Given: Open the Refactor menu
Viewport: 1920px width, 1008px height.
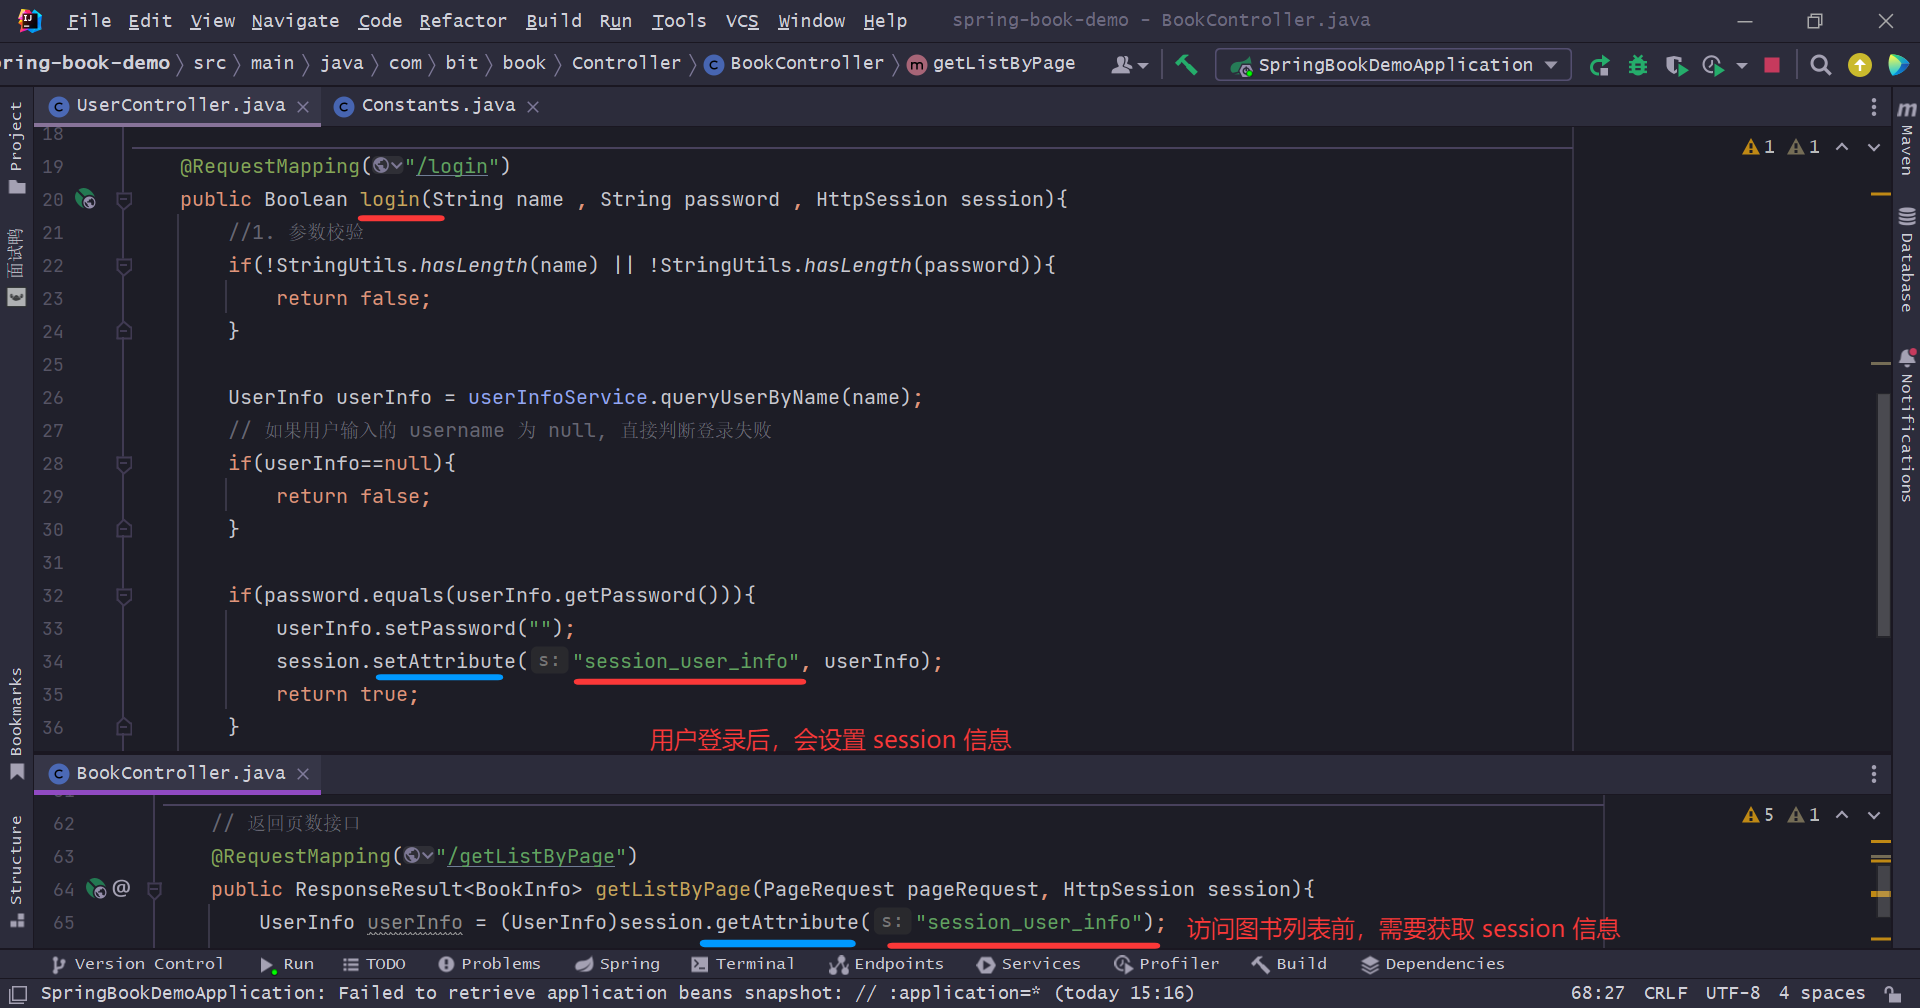Looking at the screenshot, I should (463, 21).
